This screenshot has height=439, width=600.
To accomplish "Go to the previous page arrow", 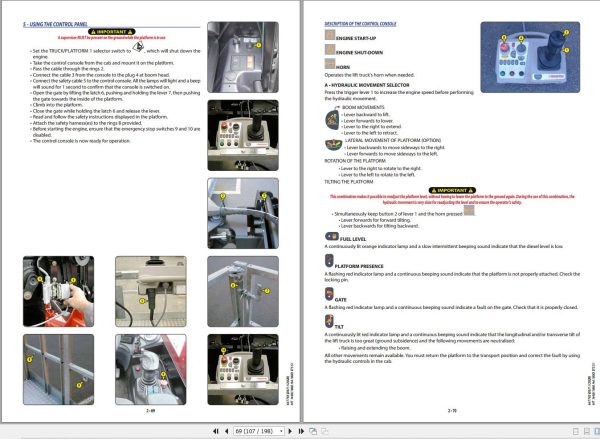I will 227,431.
